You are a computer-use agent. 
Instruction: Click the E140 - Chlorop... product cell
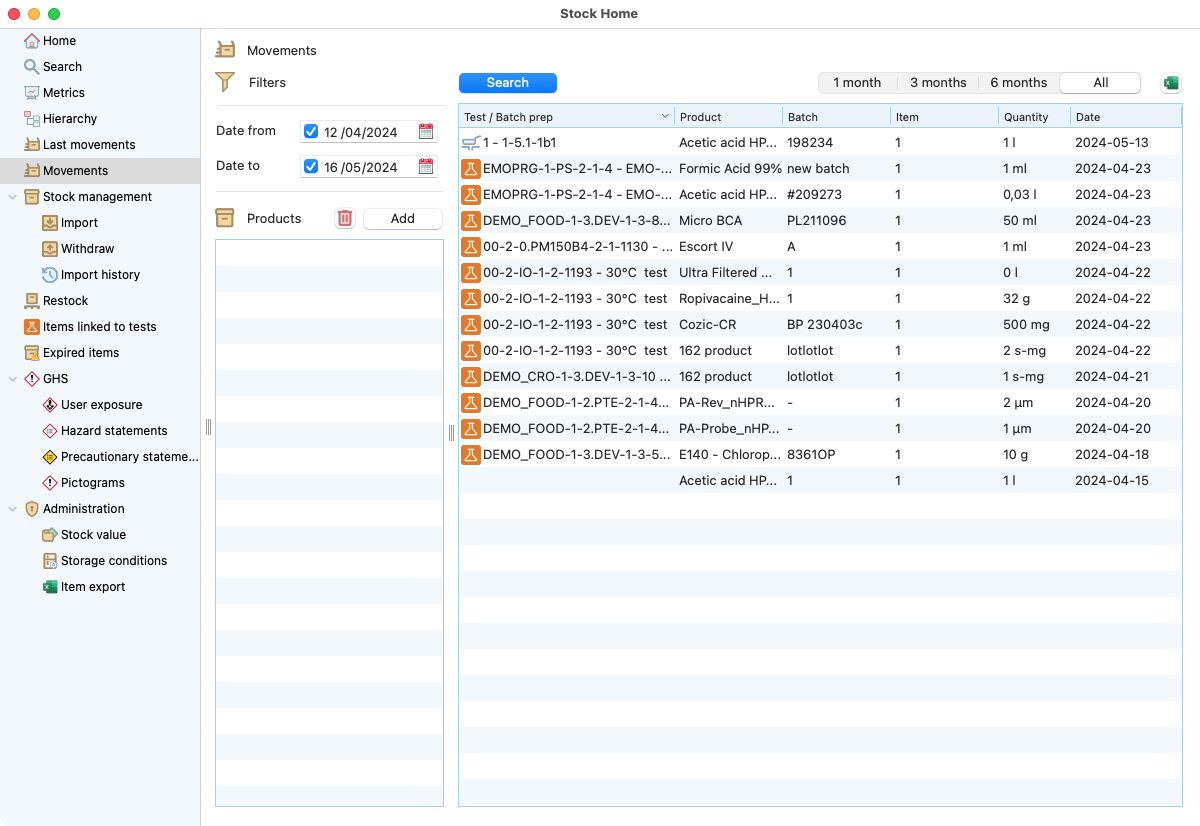click(729, 455)
